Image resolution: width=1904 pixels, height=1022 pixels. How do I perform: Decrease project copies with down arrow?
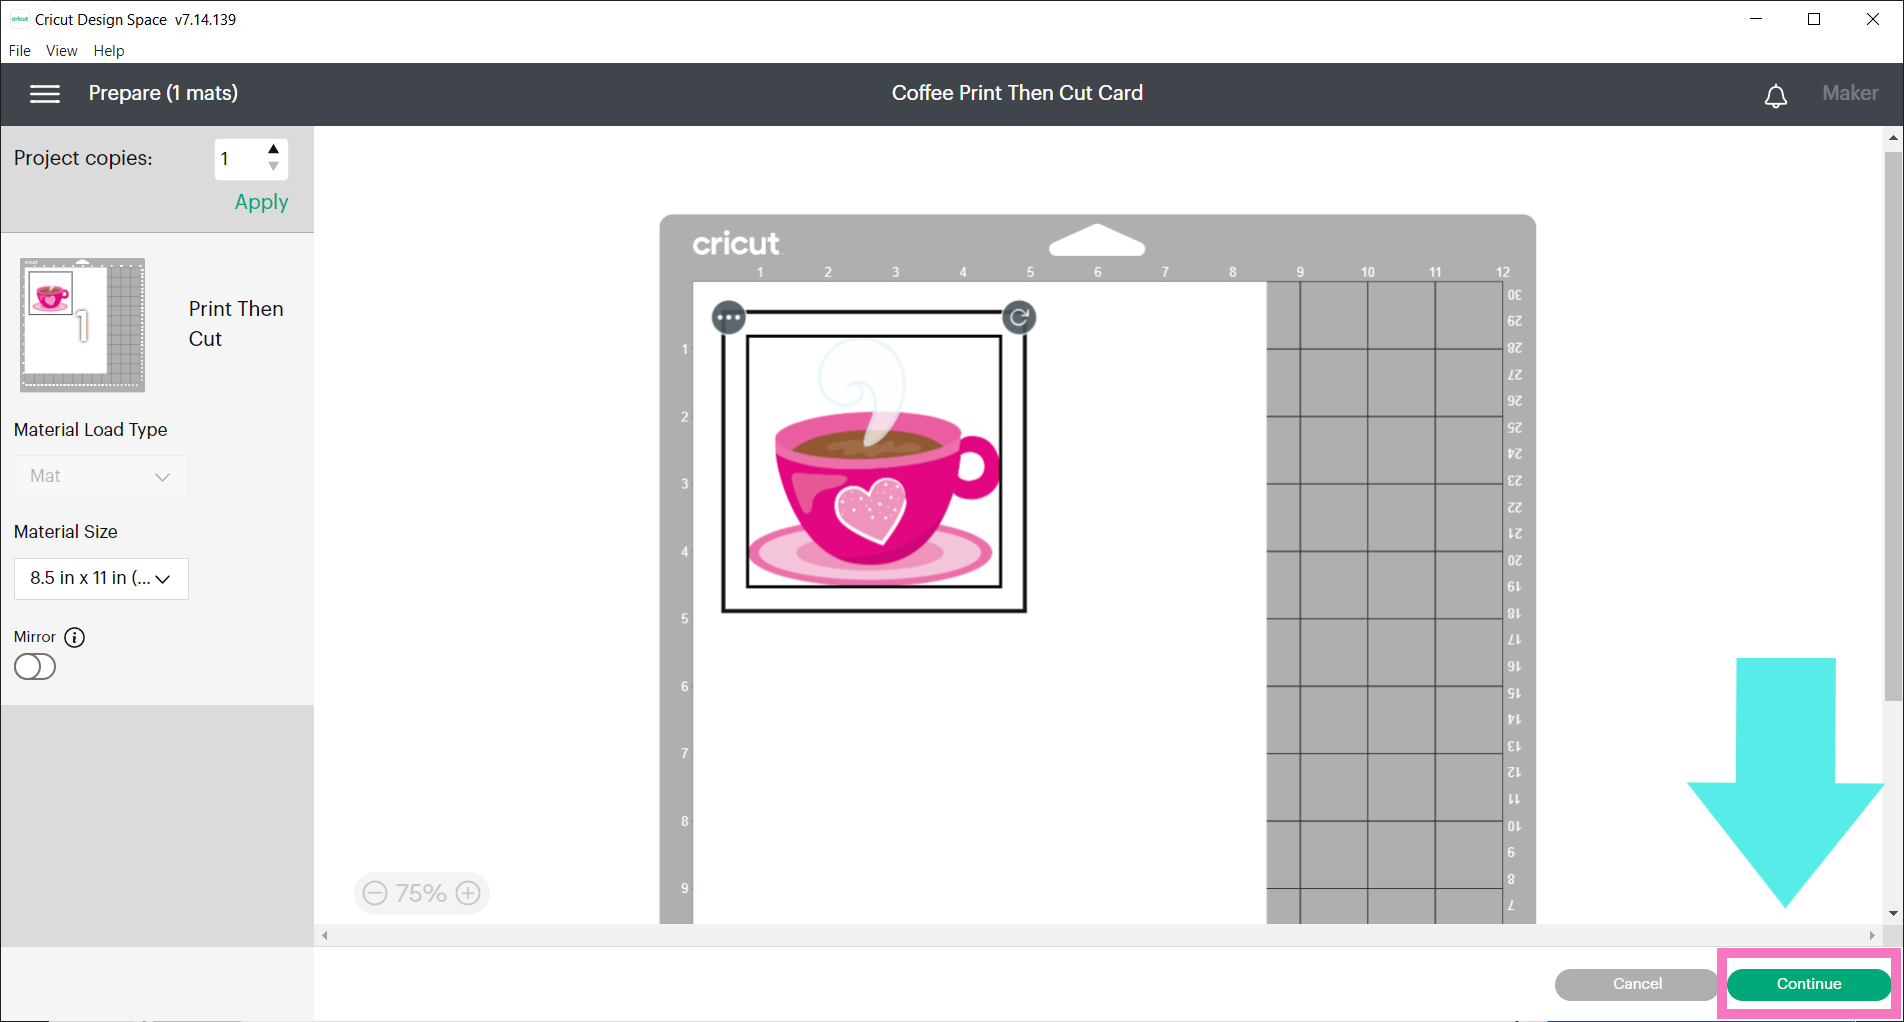click(x=273, y=167)
